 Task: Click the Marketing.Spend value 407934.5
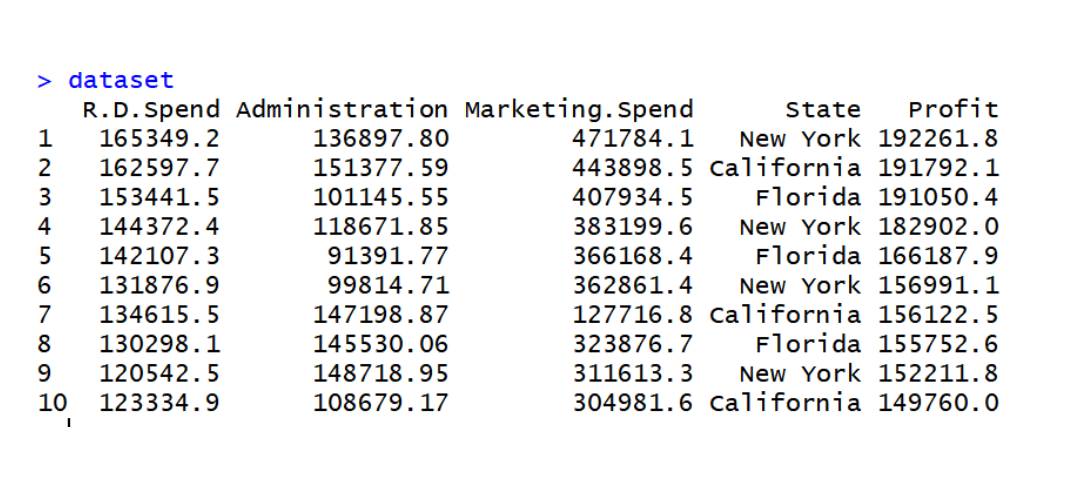pyautogui.click(x=632, y=196)
